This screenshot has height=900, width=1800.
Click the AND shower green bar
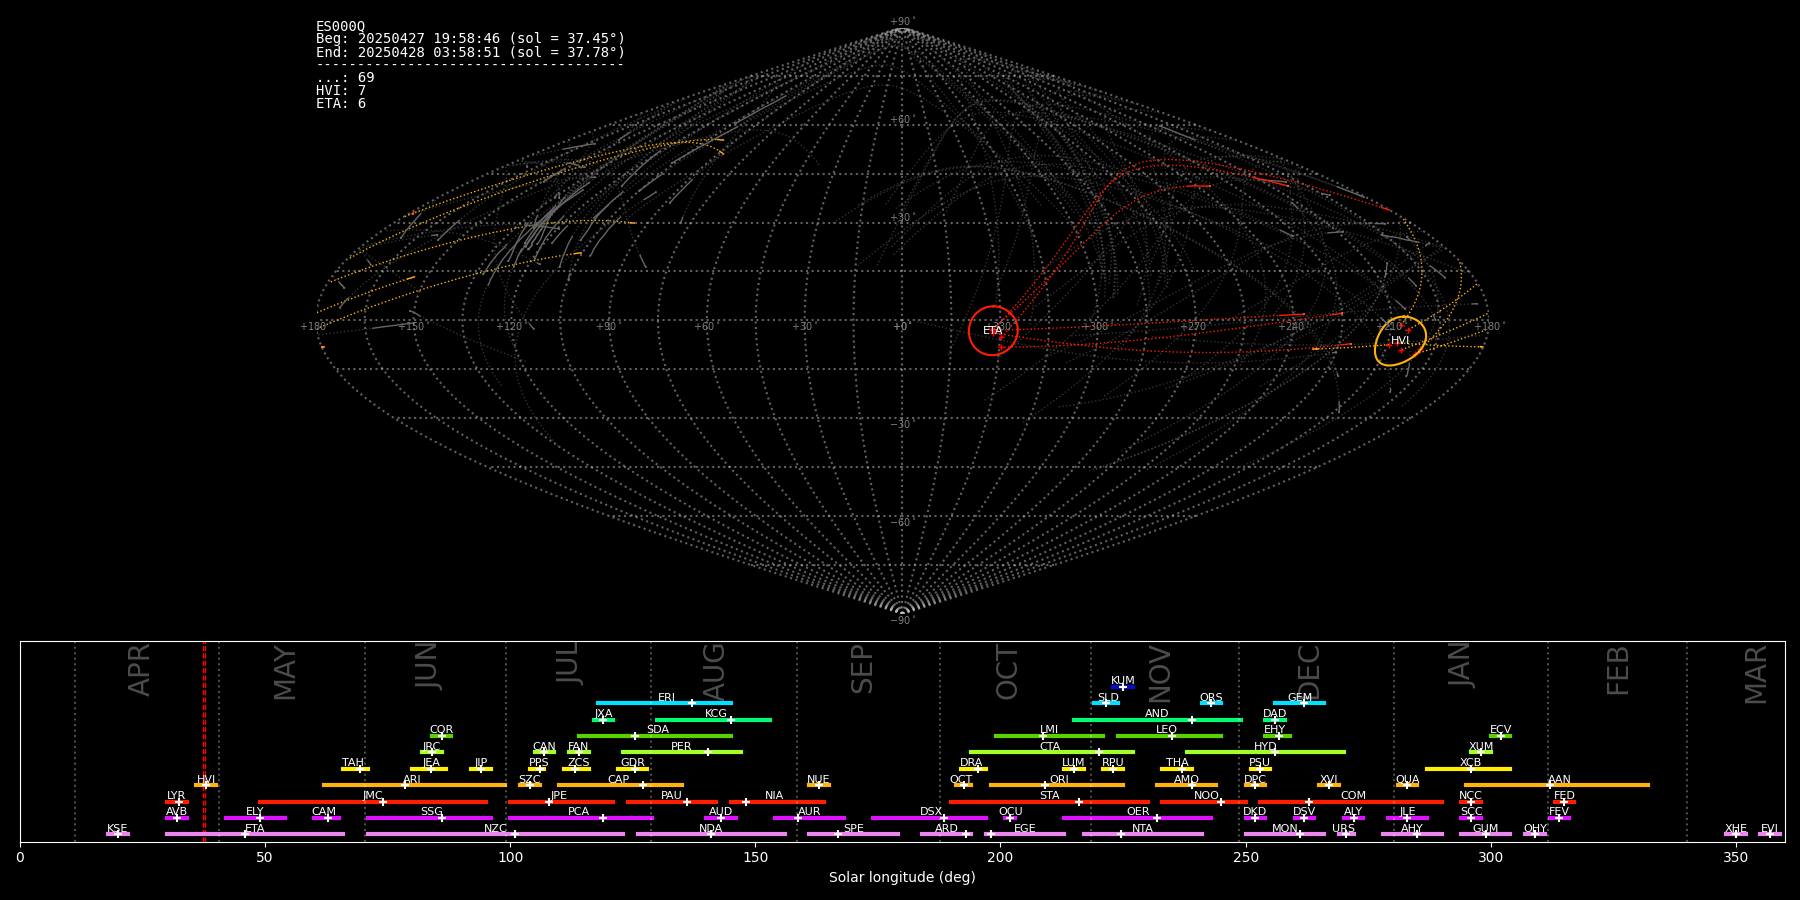pos(1157,720)
